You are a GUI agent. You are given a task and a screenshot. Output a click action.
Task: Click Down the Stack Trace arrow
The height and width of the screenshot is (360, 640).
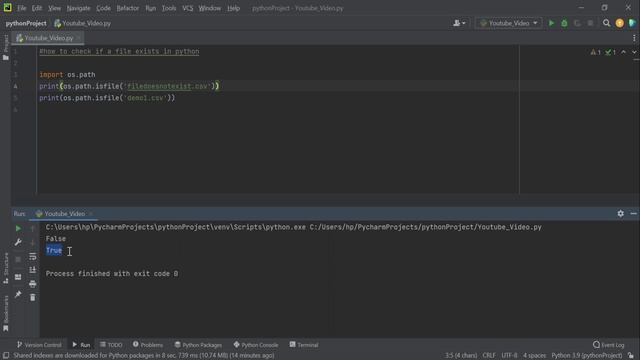coord(33,242)
